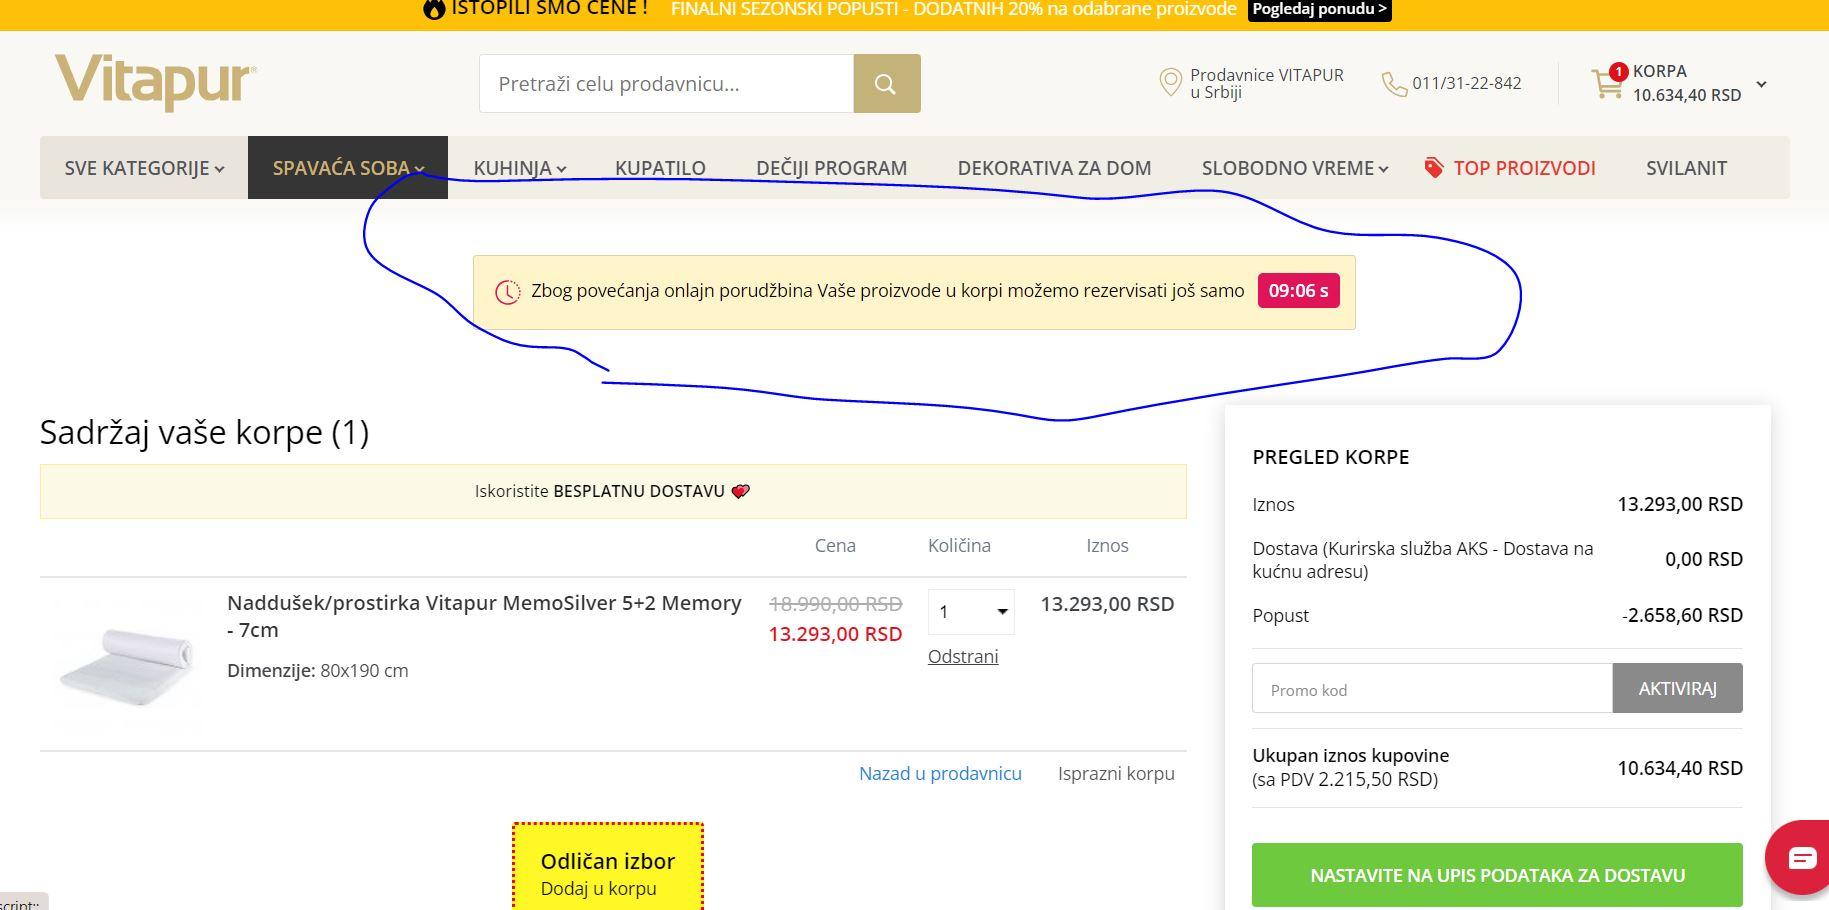This screenshot has height=910, width=1829.
Task: Expand the SLOBODNO VREME menu
Action: (1295, 168)
